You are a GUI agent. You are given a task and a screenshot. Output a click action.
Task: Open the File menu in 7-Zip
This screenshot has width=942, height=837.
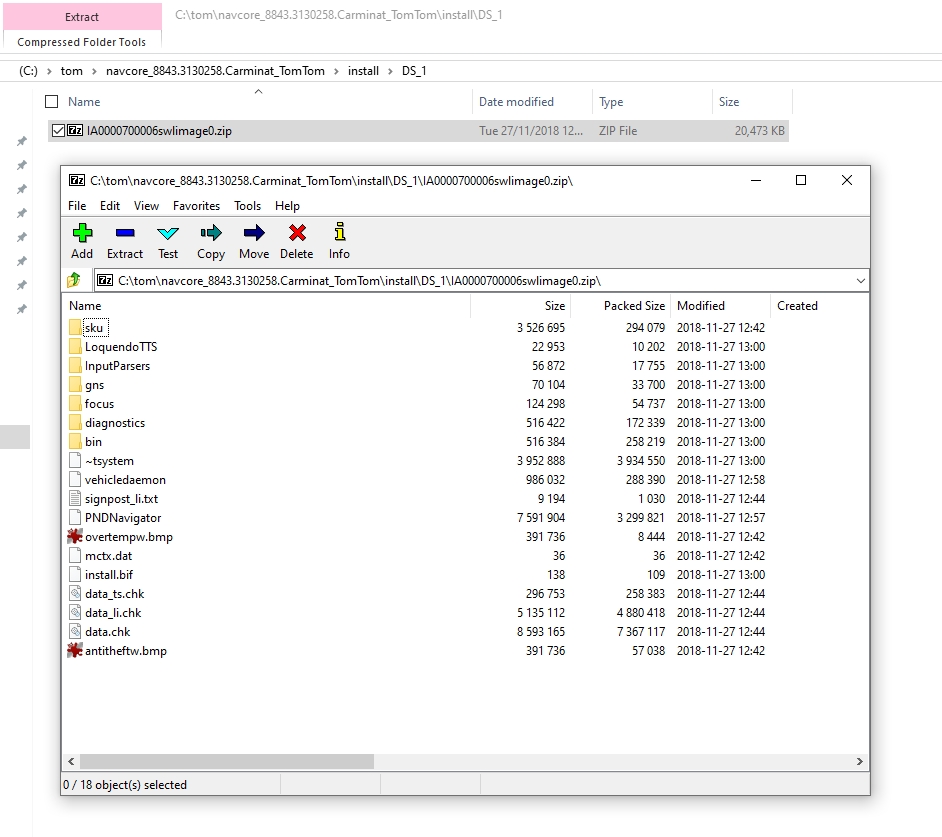[x=77, y=205]
